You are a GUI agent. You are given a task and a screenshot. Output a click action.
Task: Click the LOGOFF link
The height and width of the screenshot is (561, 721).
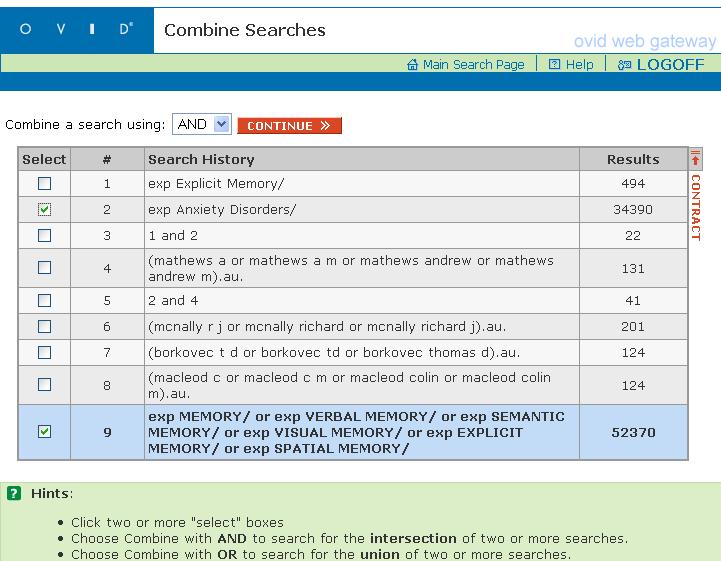coord(670,64)
